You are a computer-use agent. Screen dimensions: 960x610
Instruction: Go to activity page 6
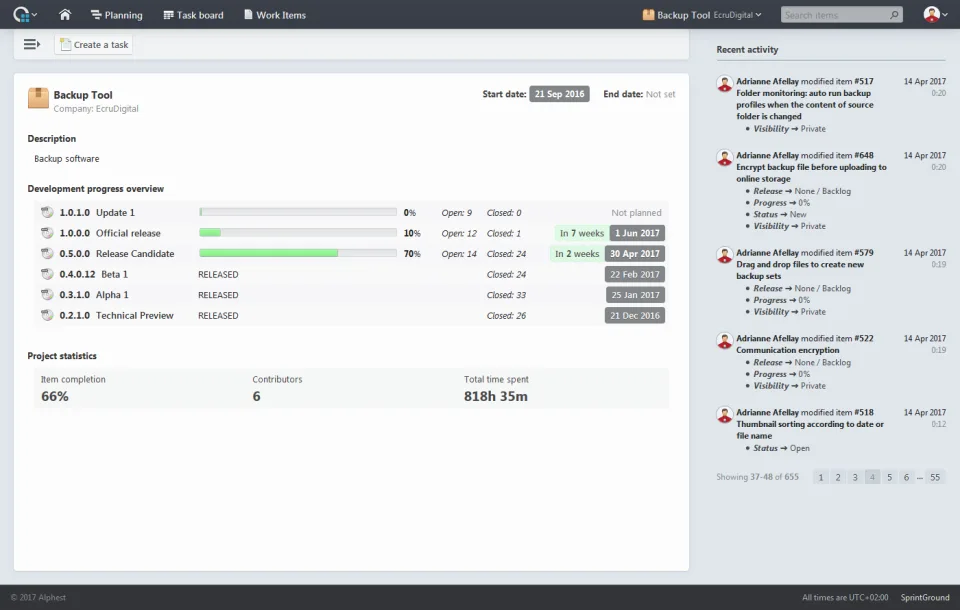click(907, 477)
